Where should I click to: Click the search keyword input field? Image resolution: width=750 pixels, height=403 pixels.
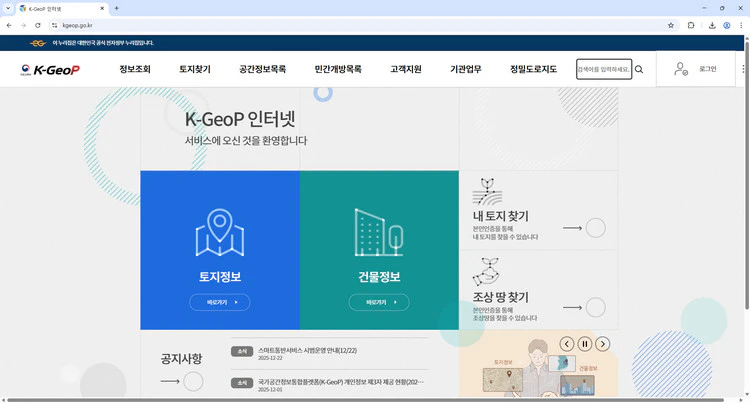click(604, 69)
